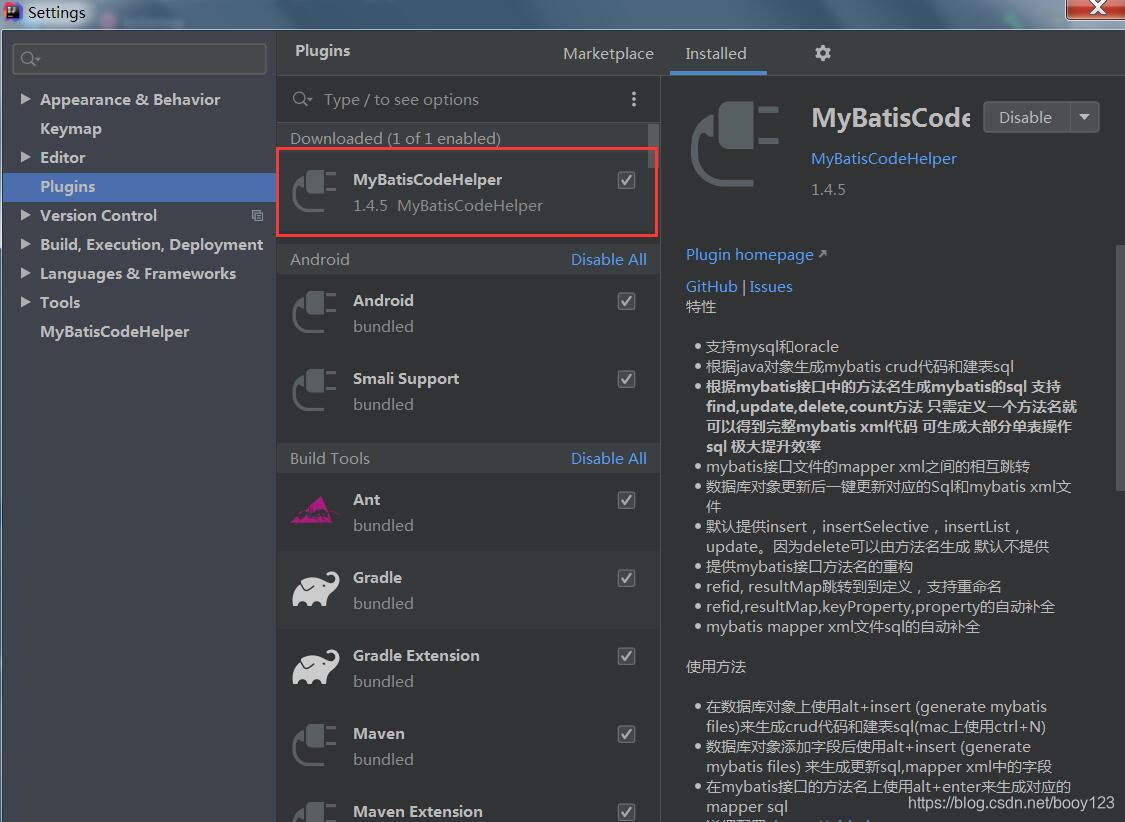This screenshot has width=1125, height=822.
Task: Expand the Tools node arrow
Action: [25, 302]
